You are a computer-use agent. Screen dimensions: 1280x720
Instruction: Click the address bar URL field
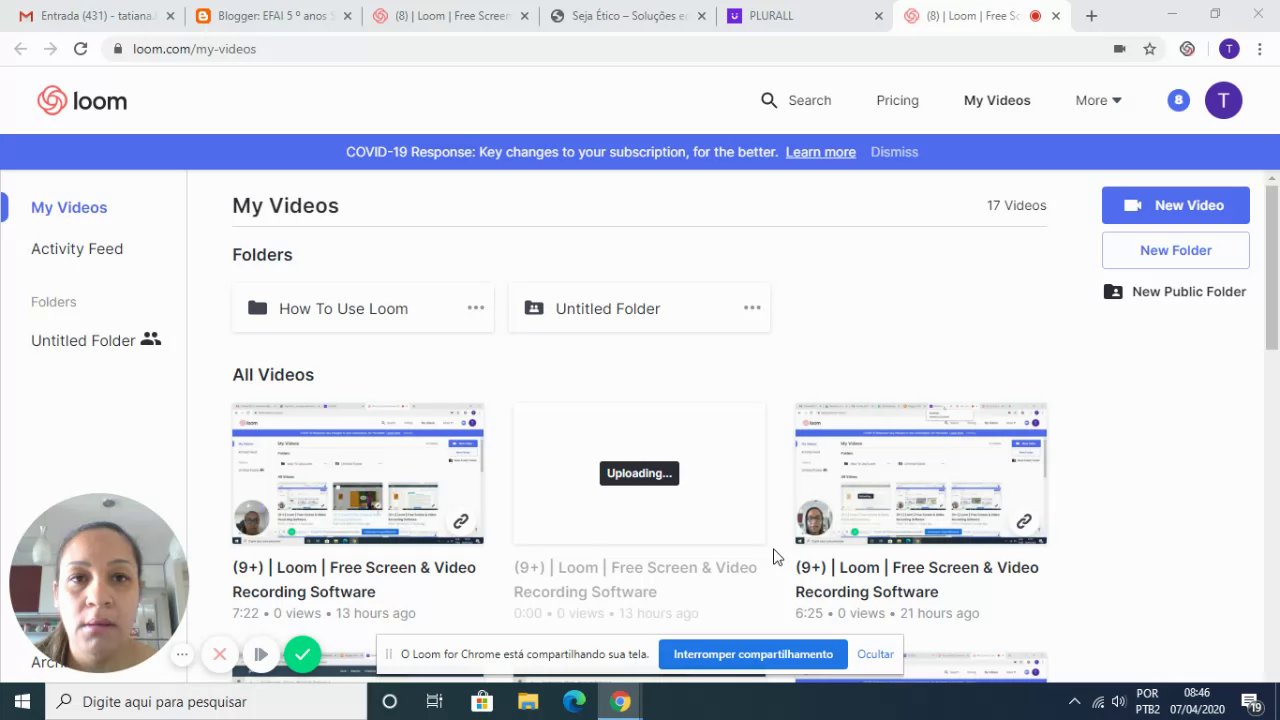(600, 48)
